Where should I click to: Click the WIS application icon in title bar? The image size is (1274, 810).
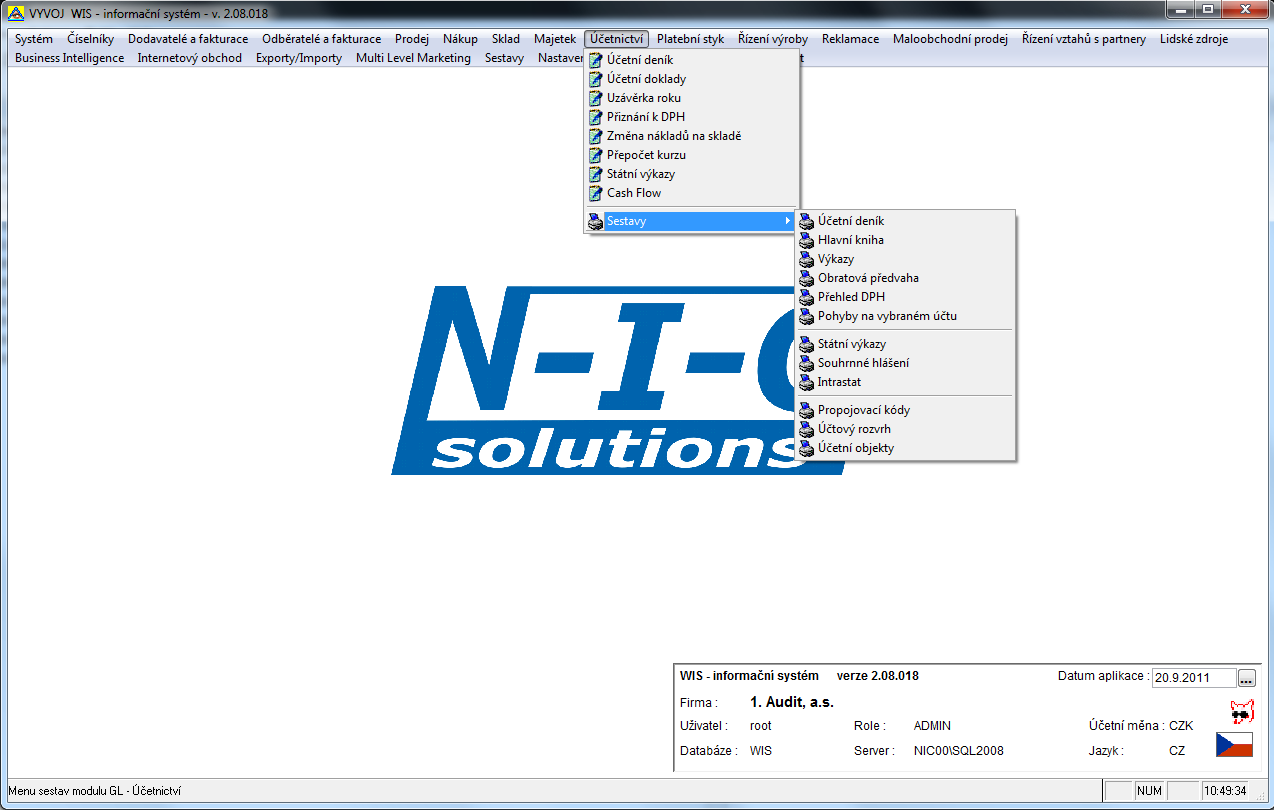click(x=16, y=15)
